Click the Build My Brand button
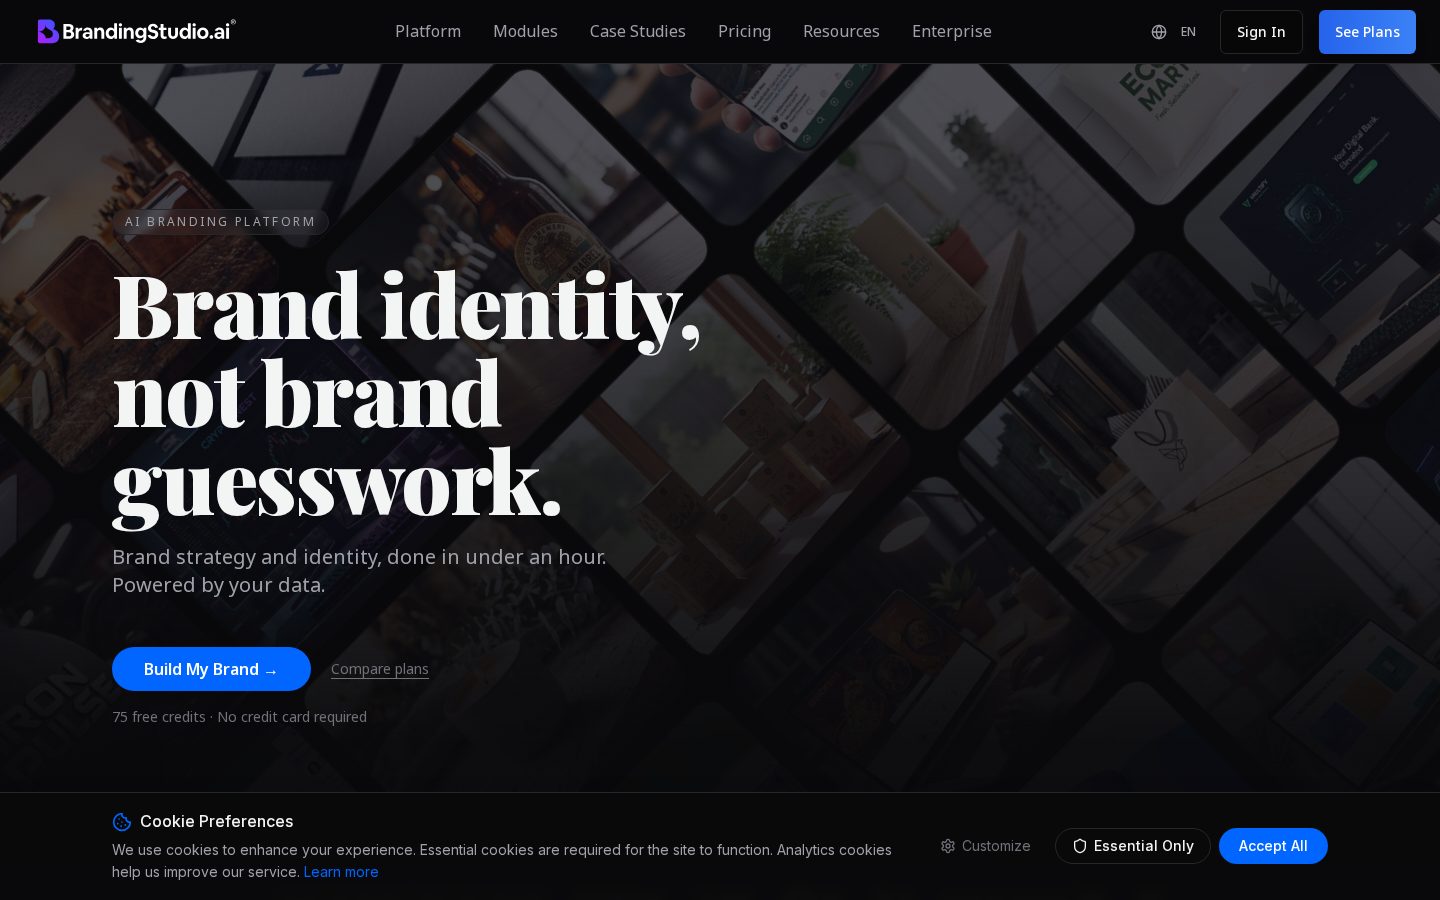This screenshot has width=1440, height=900. 211,669
